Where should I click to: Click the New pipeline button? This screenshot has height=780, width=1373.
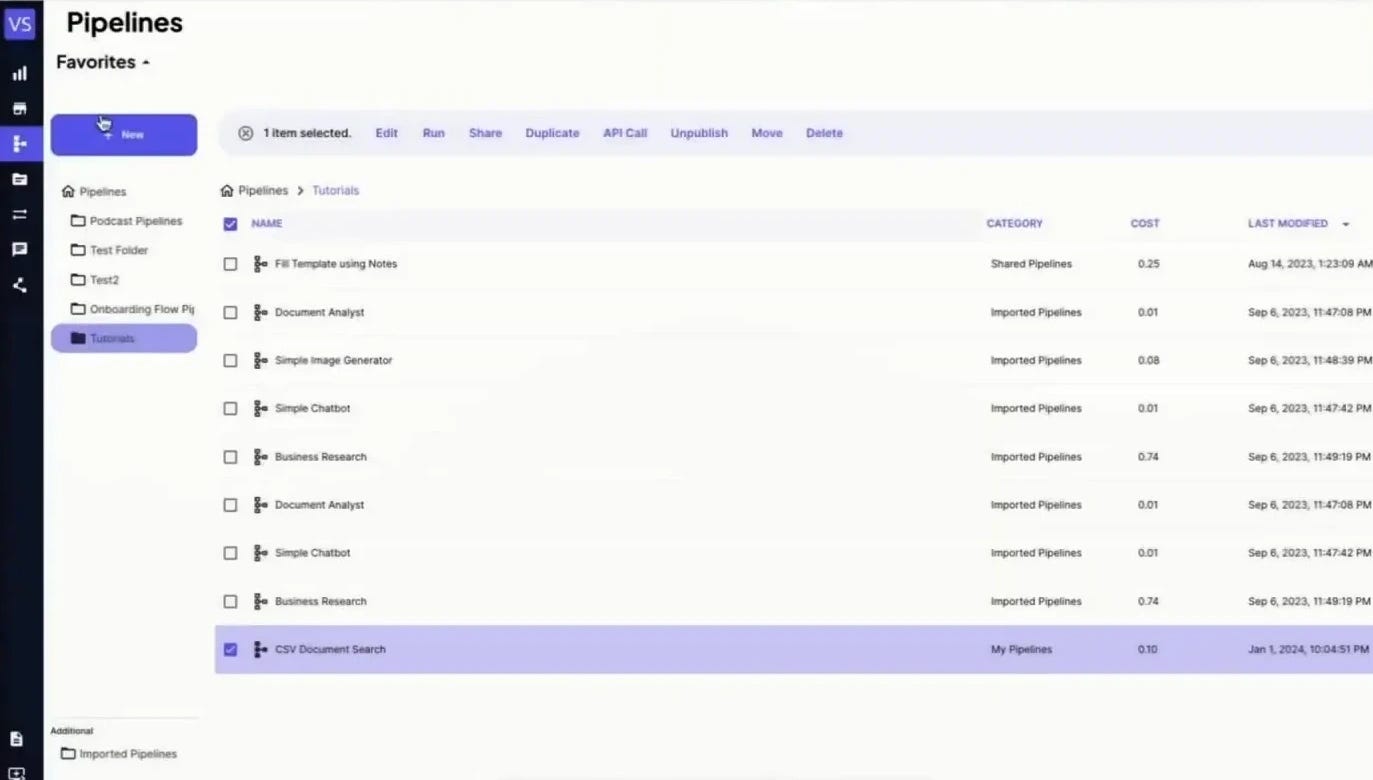pyautogui.click(x=123, y=133)
